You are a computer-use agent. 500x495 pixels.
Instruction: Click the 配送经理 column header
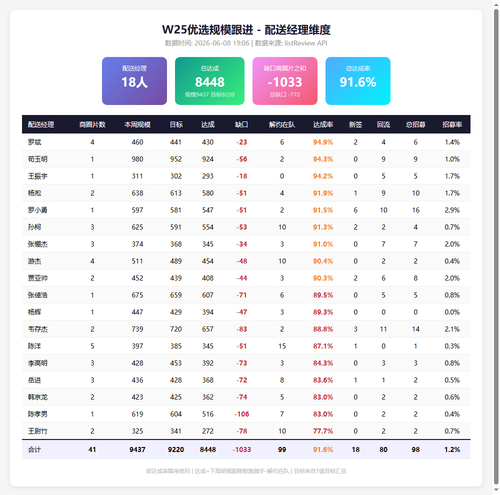point(41,125)
